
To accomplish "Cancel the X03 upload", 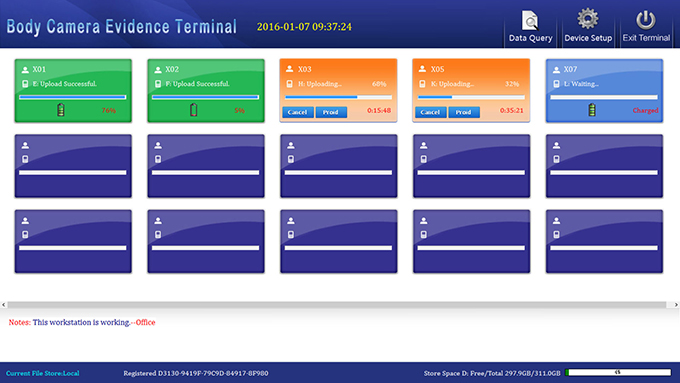I will pos(298,112).
